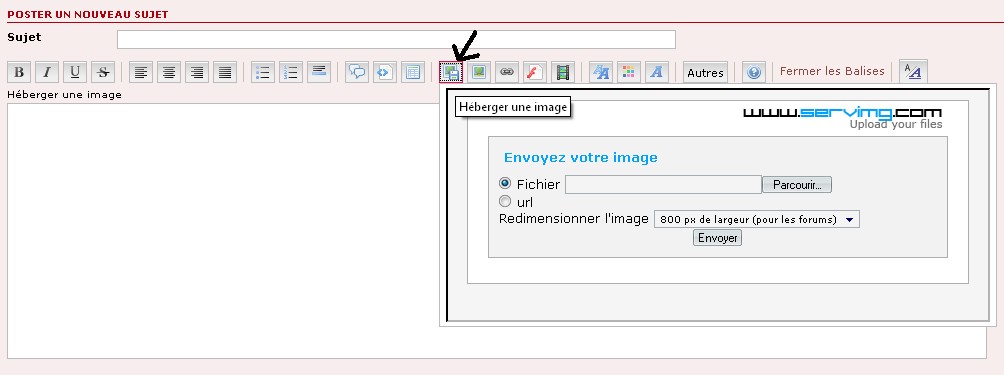Viewport: 1004px width, 375px height.
Task: Click into the Sujet text field
Action: pyautogui.click(x=396, y=40)
